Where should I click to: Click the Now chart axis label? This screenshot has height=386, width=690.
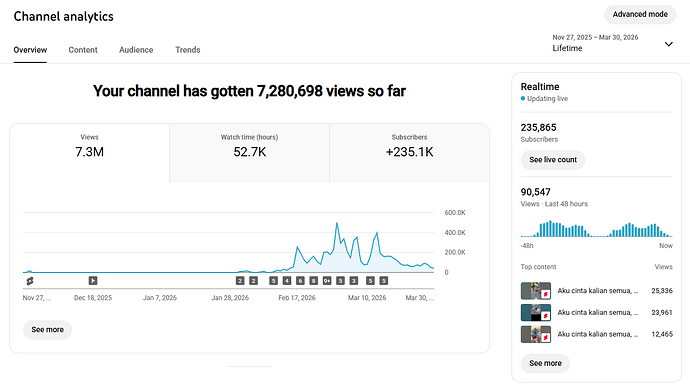tap(666, 246)
